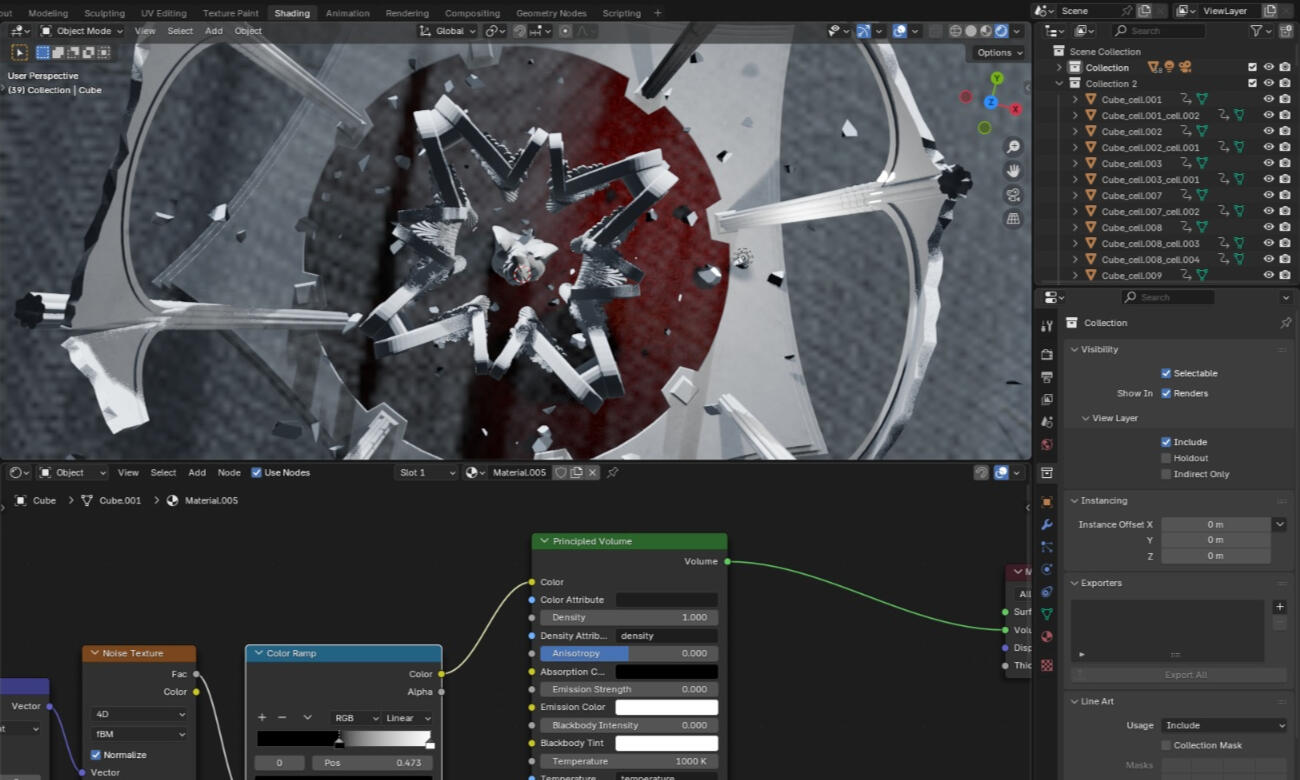Enable the Holdout checkbox
Image resolution: width=1300 pixels, height=780 pixels.
point(1166,458)
